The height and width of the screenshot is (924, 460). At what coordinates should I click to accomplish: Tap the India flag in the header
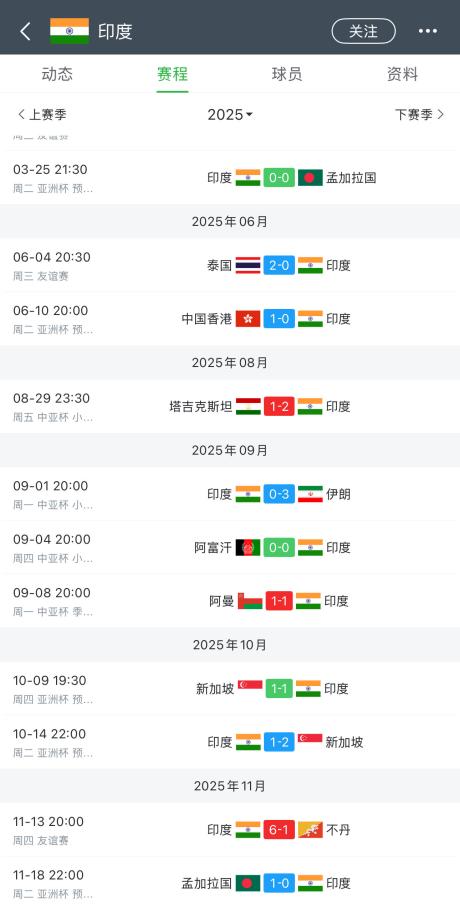tap(70, 31)
